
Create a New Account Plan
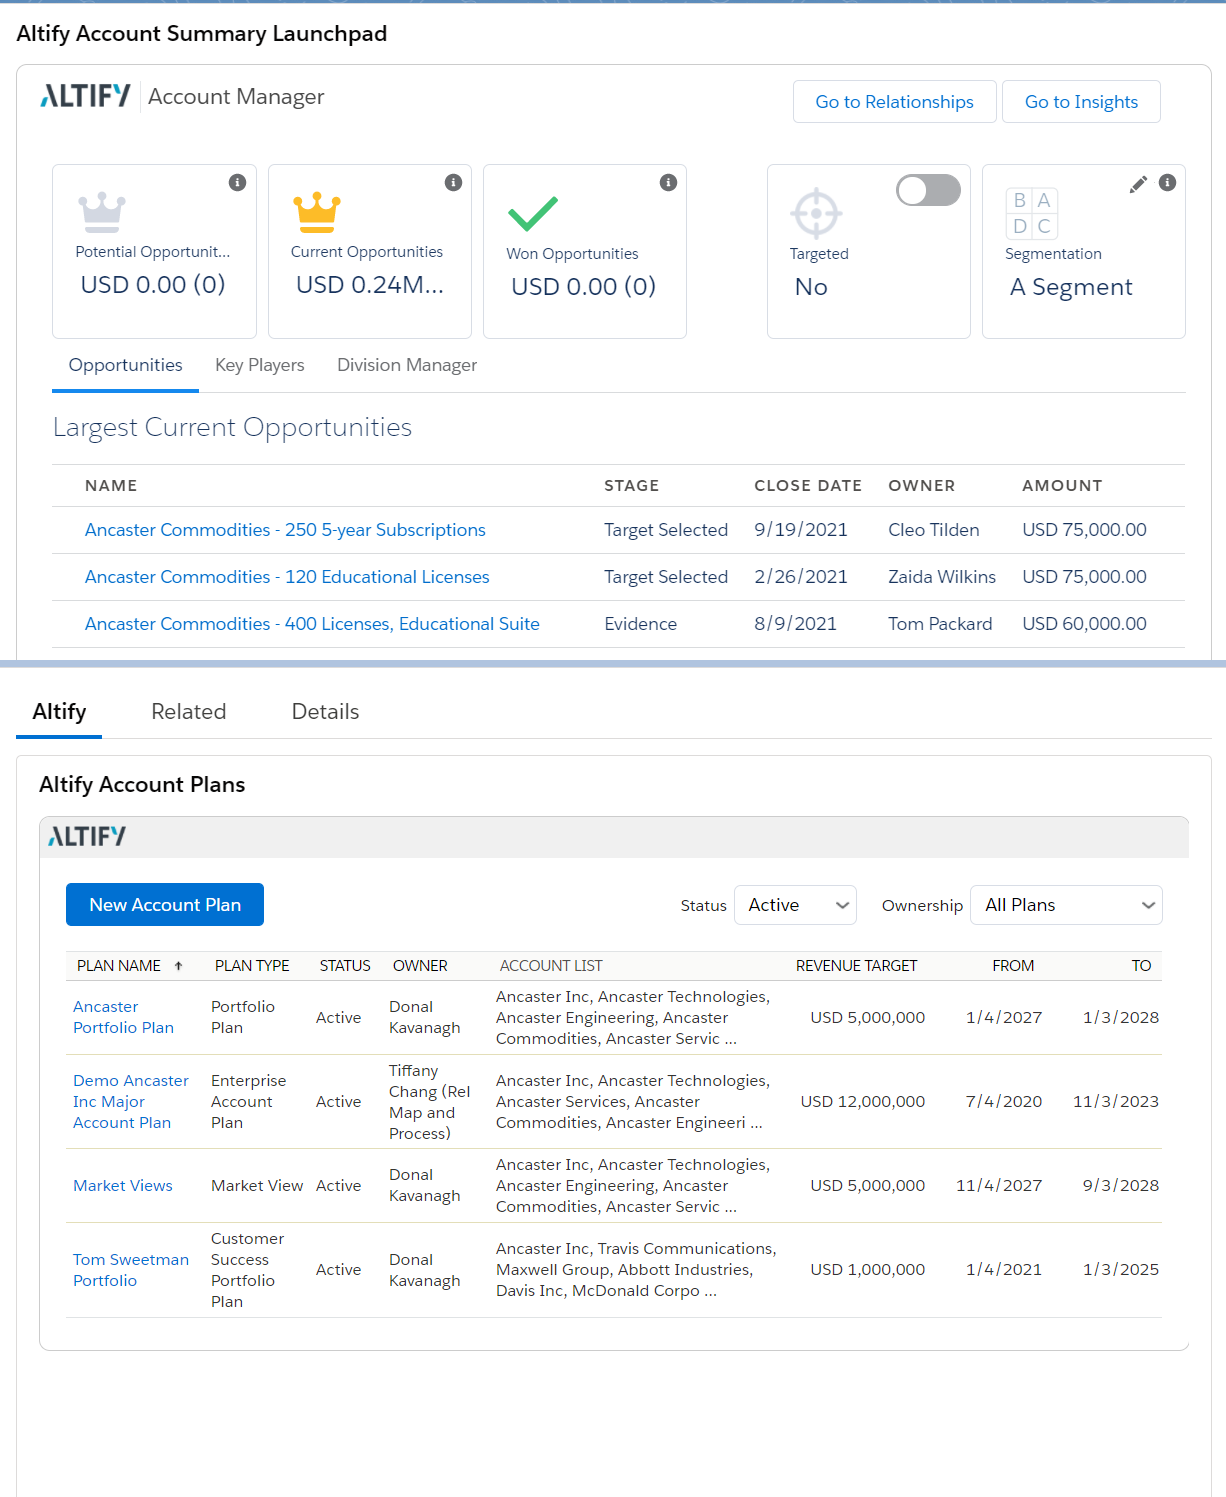pos(165,905)
